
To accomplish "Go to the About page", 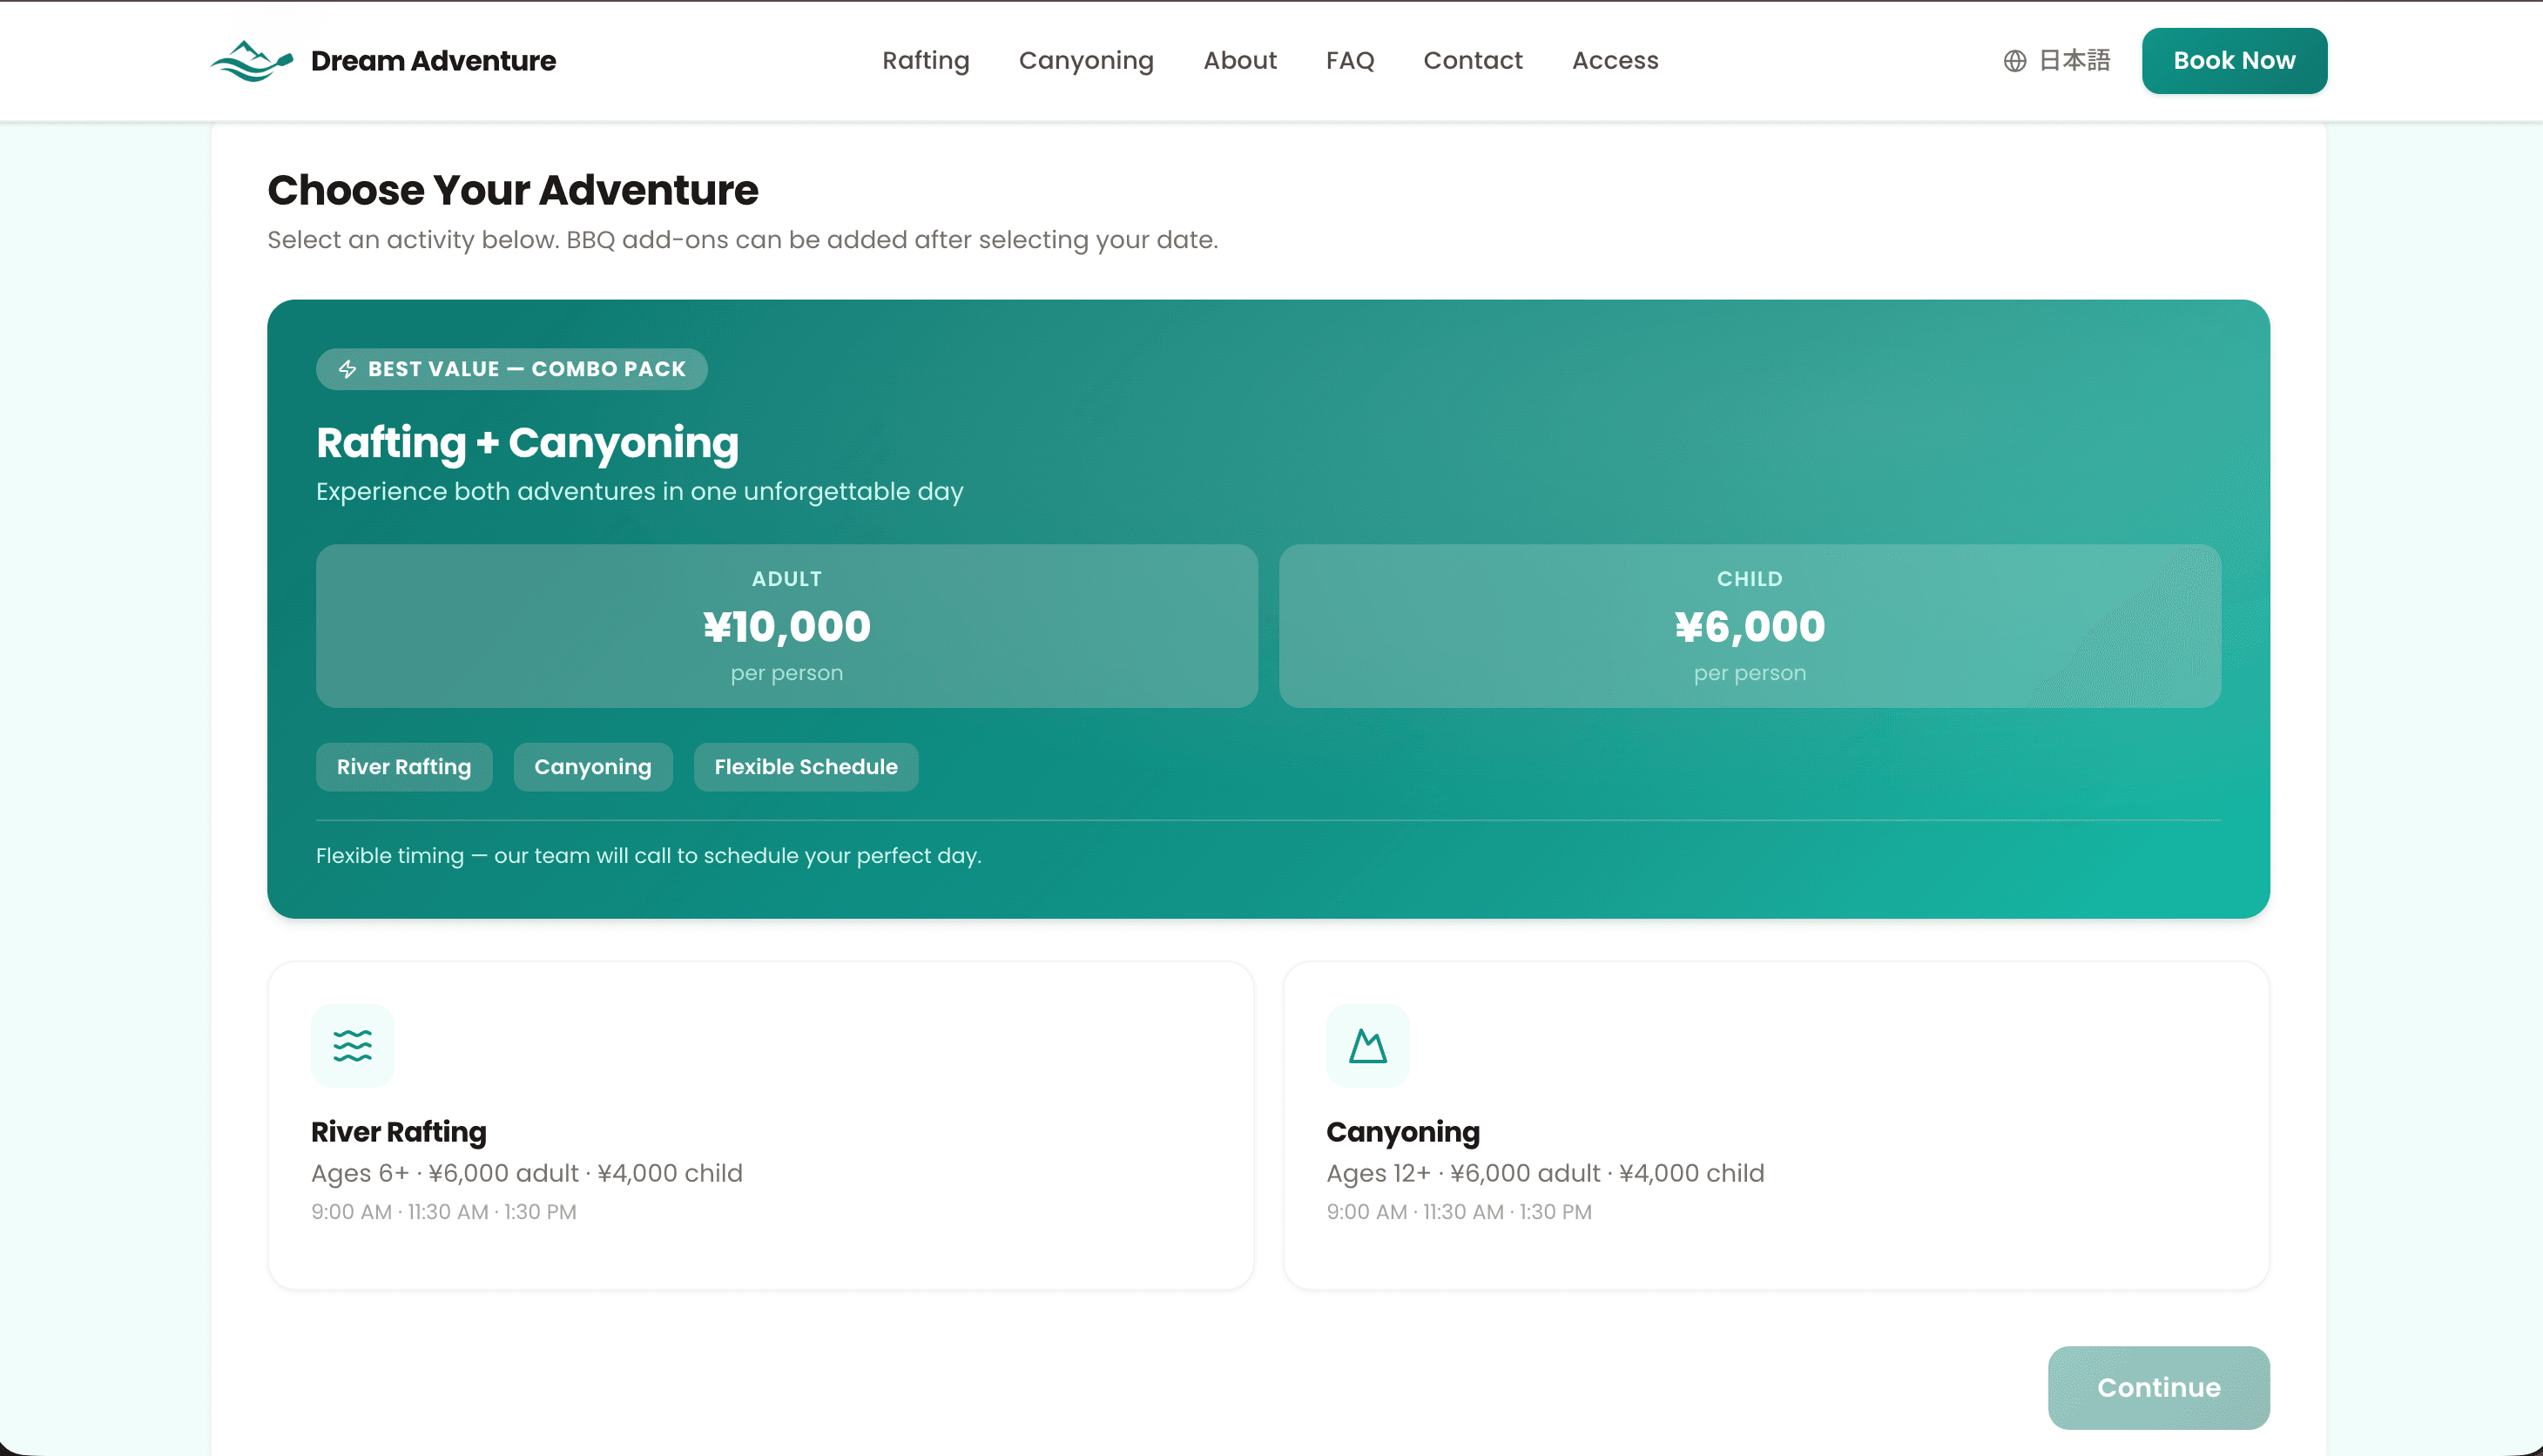I will [1239, 61].
